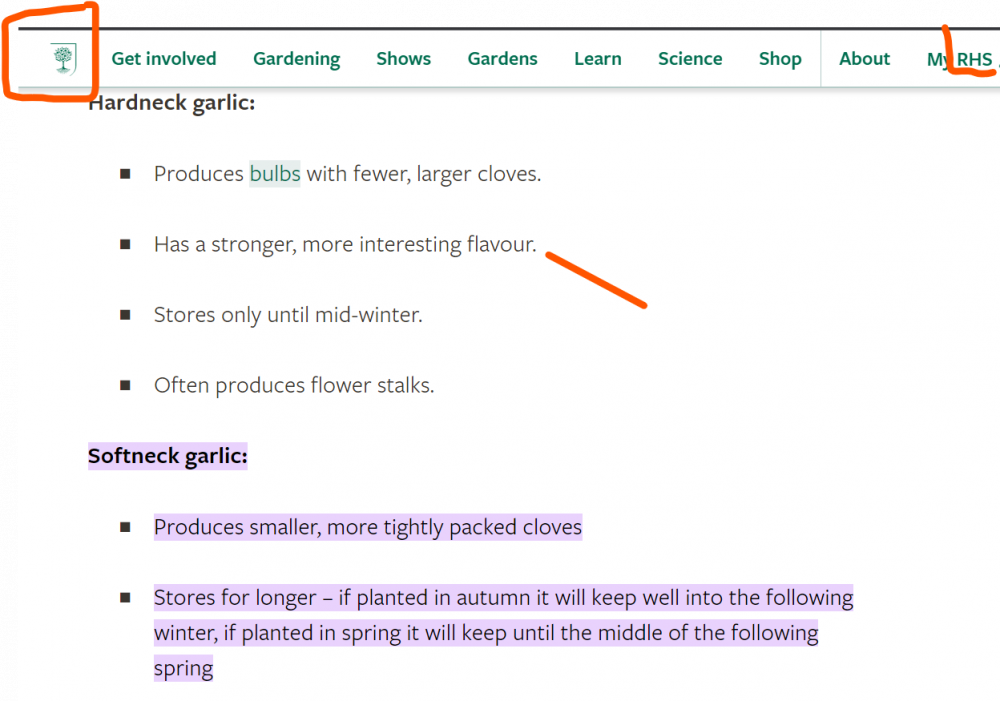Select Gardens in the navigation bar
Image resolution: width=1000 pixels, height=701 pixels.
[x=503, y=59]
